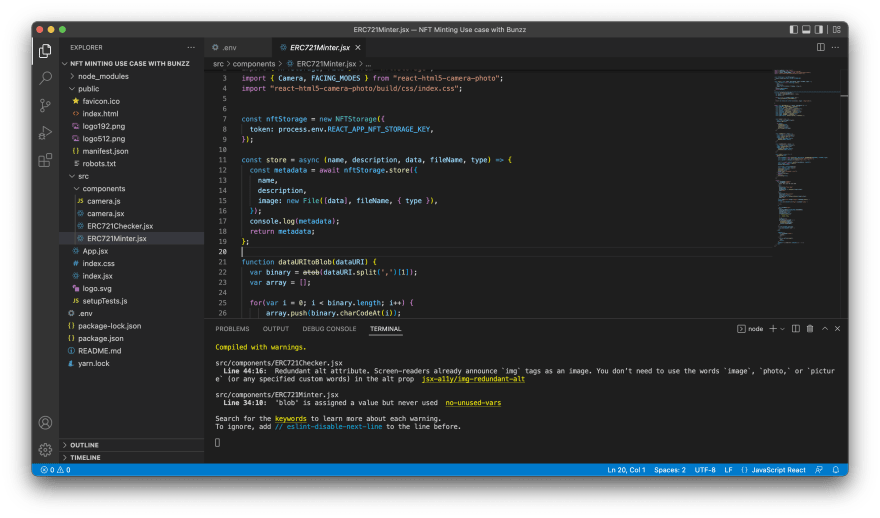880x518 pixels.
Task: Close the ERC721Minter.jsx tab
Action: tap(358, 48)
